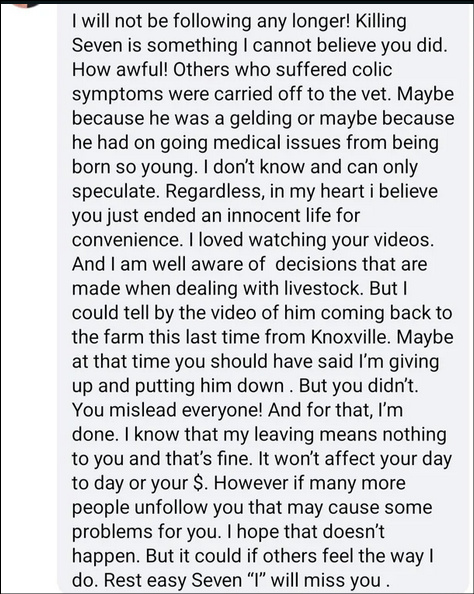Click the word "gelding" in the comment
The image size is (474, 594).
click(x=261, y=118)
